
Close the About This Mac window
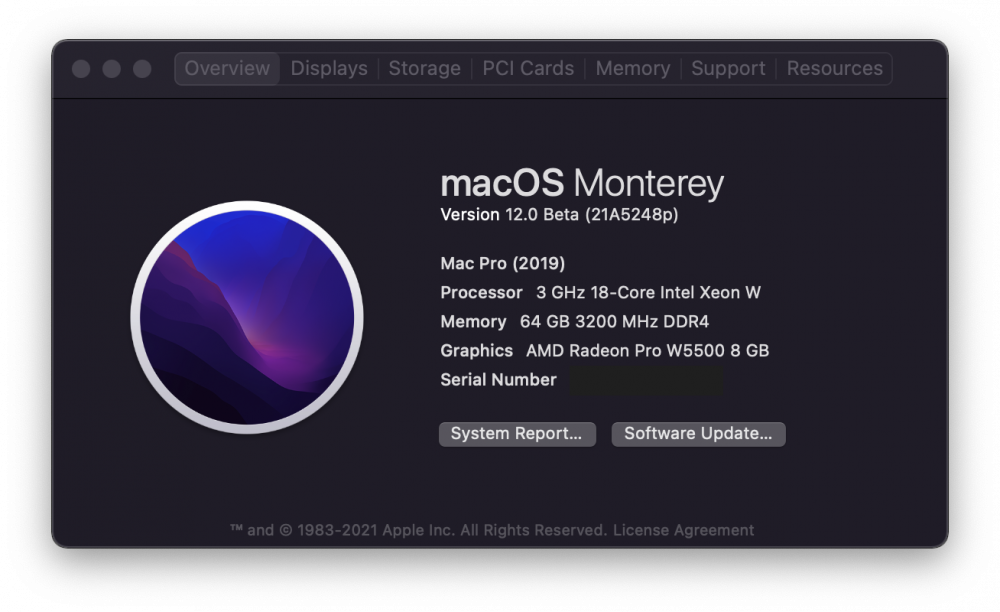coord(81,69)
